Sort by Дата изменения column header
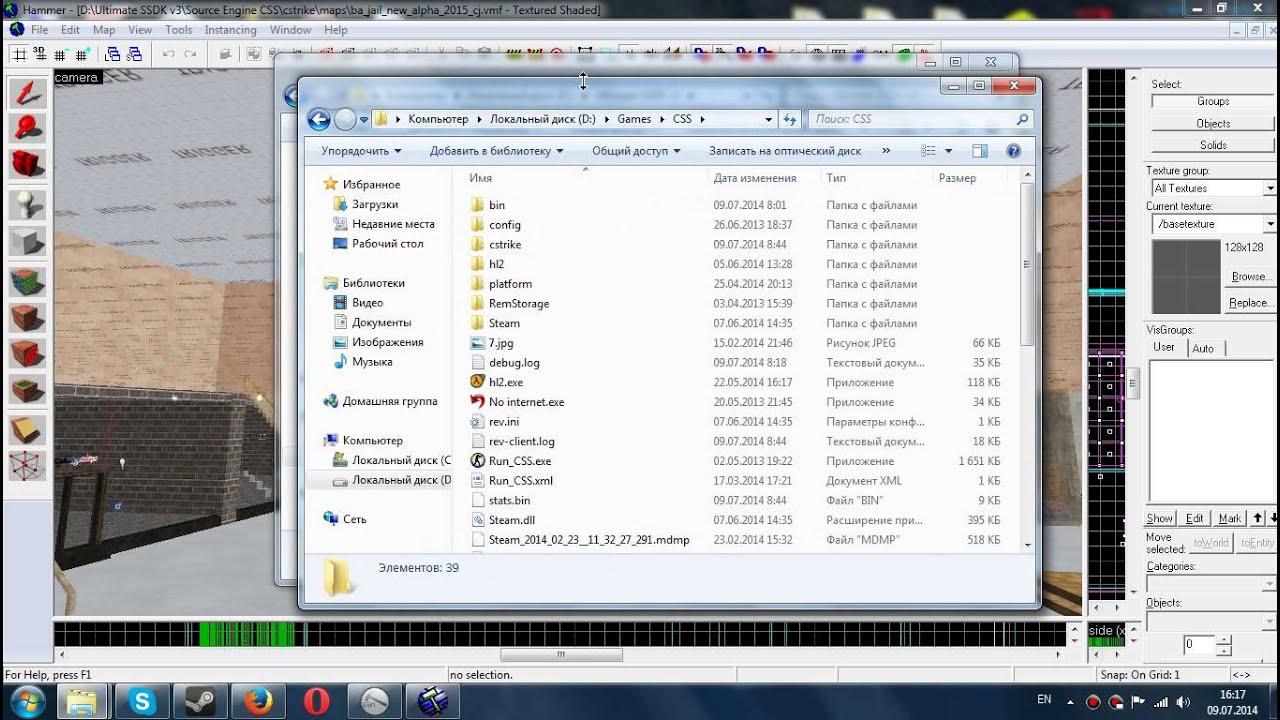This screenshot has width=1280, height=720. click(x=755, y=178)
